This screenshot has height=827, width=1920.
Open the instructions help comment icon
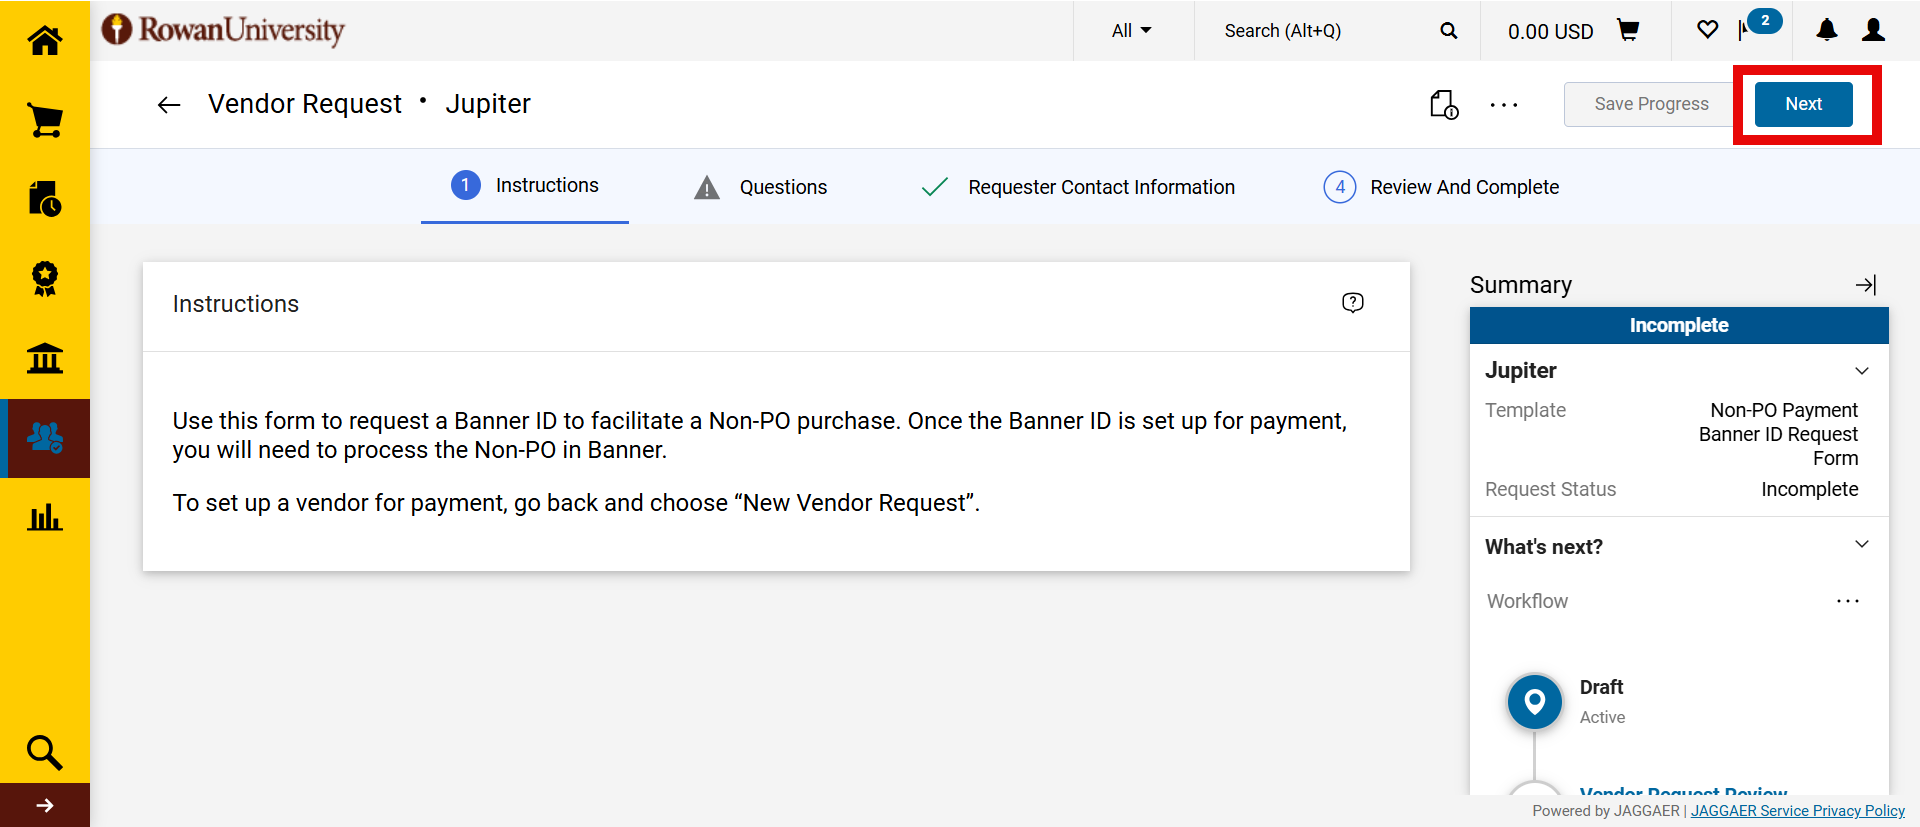point(1353,303)
